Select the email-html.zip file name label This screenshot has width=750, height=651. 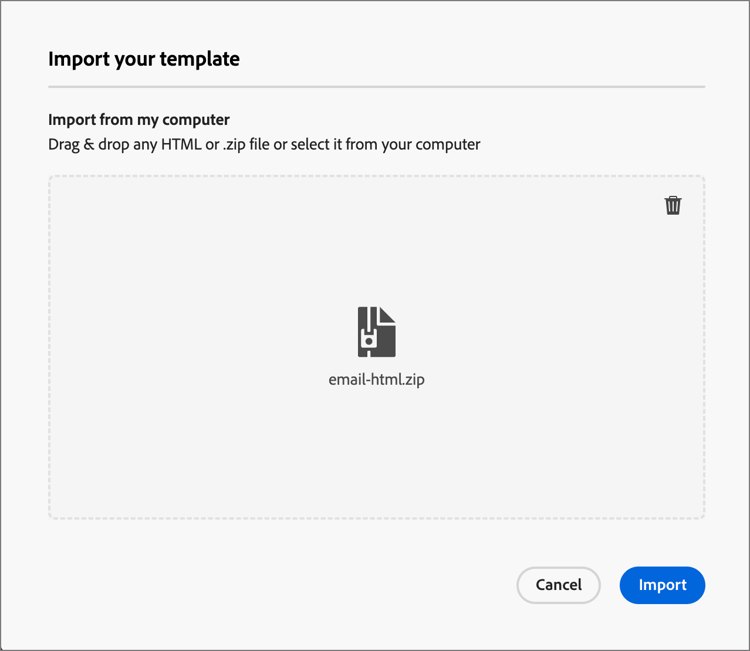tap(376, 380)
